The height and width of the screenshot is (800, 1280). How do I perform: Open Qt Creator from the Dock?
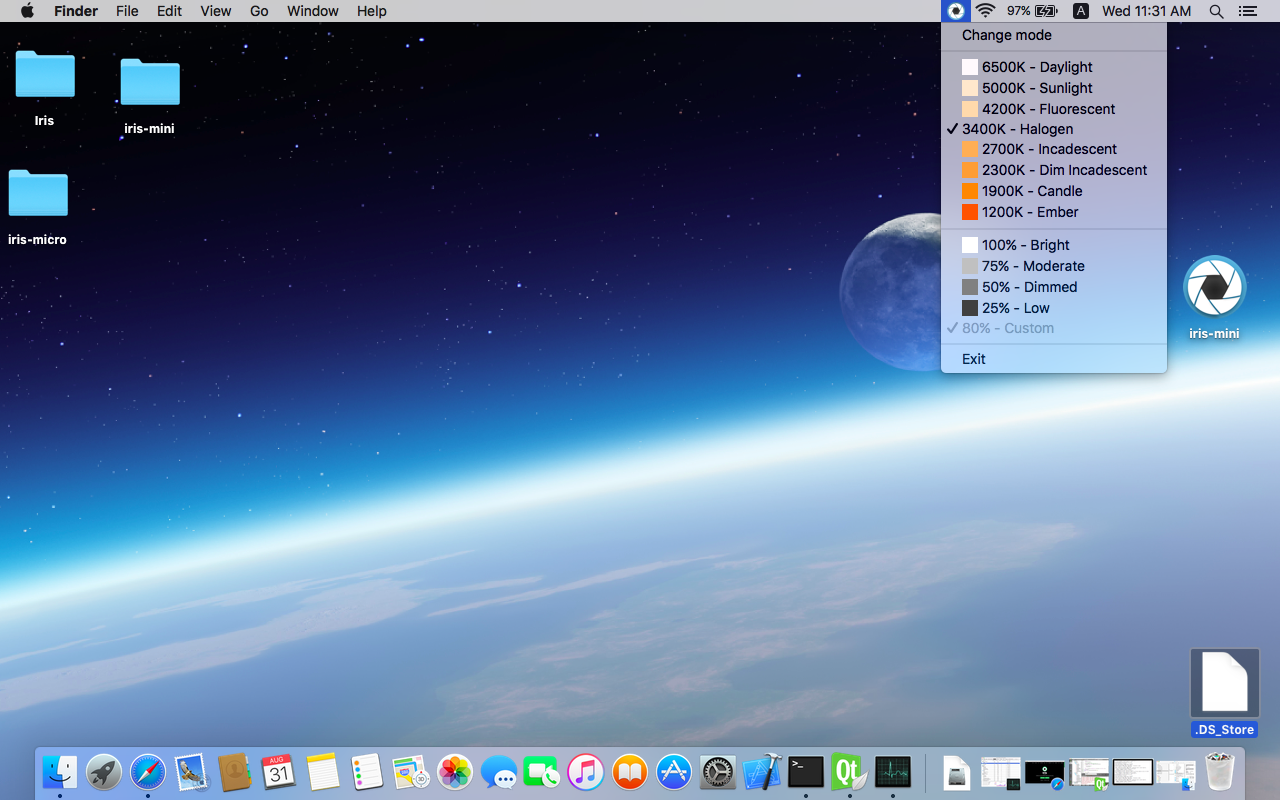849,771
